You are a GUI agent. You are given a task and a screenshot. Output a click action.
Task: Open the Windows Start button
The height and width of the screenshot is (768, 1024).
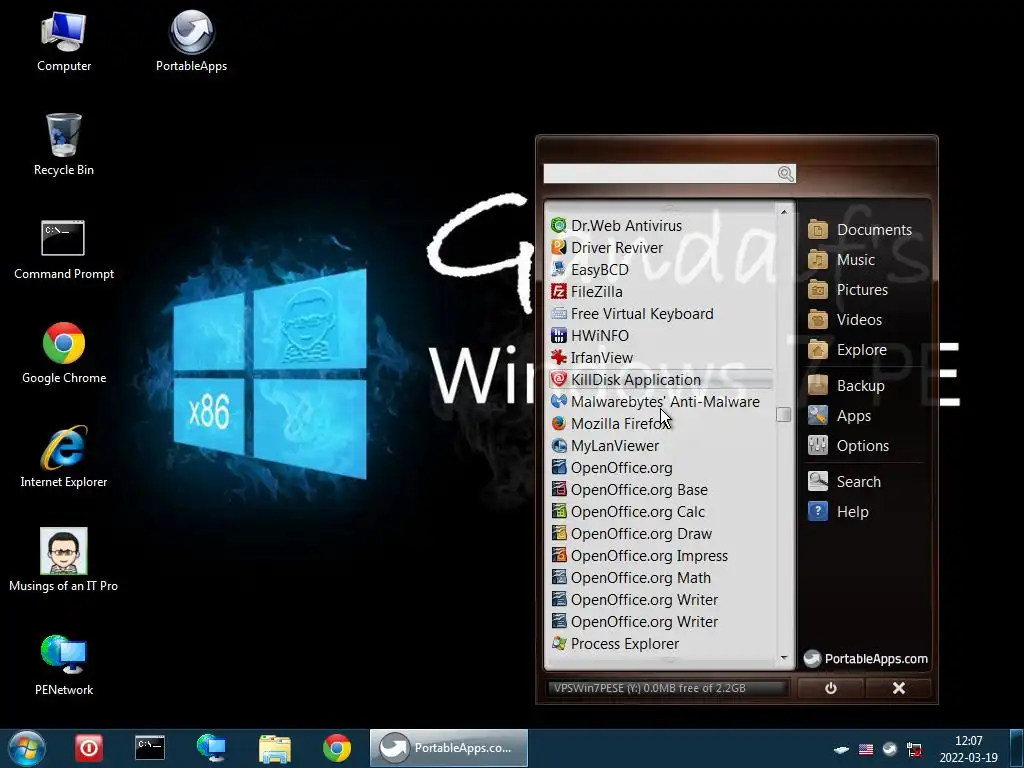[x=27, y=748]
